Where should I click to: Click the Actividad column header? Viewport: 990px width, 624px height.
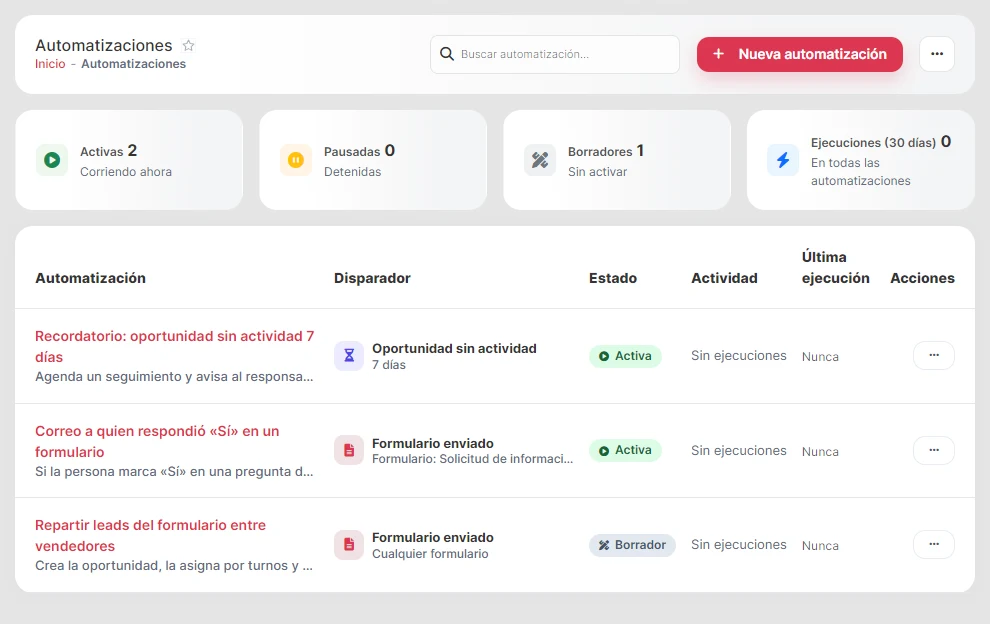coord(724,278)
